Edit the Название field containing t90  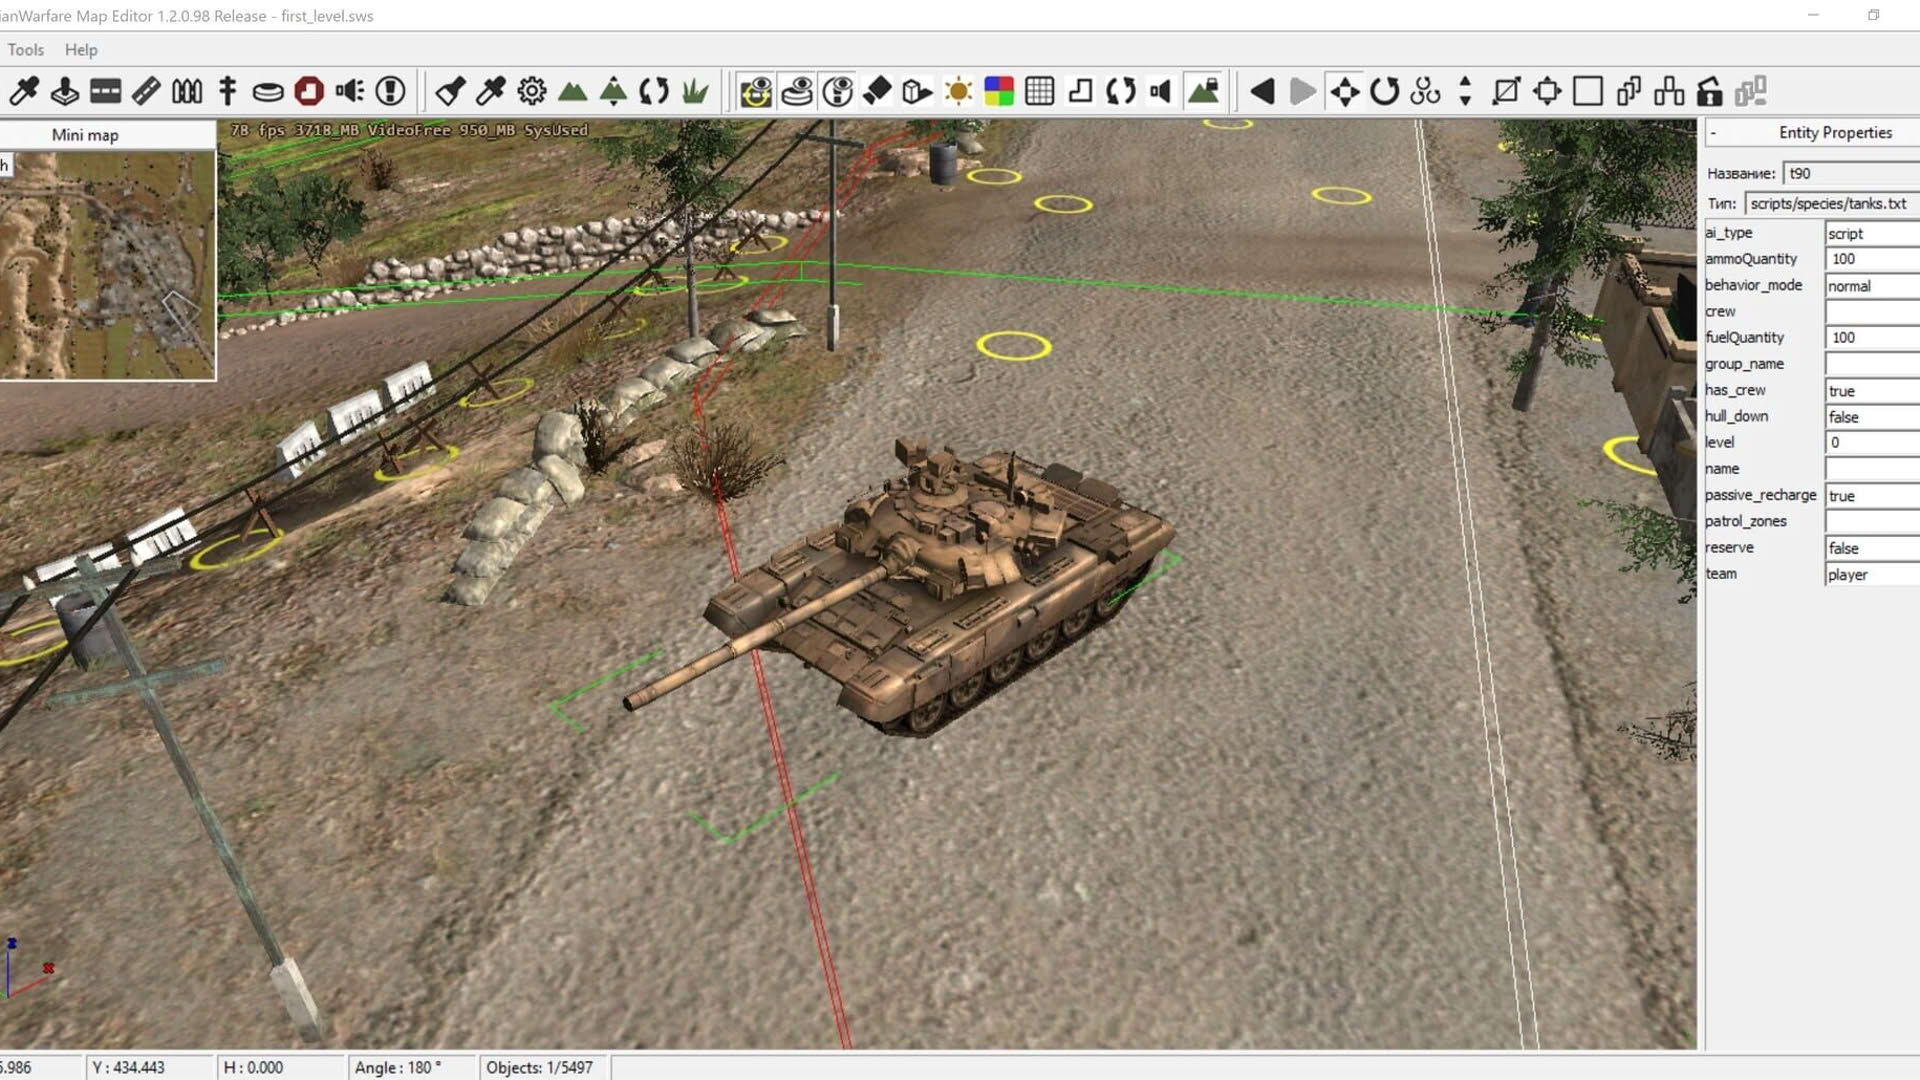point(1852,173)
